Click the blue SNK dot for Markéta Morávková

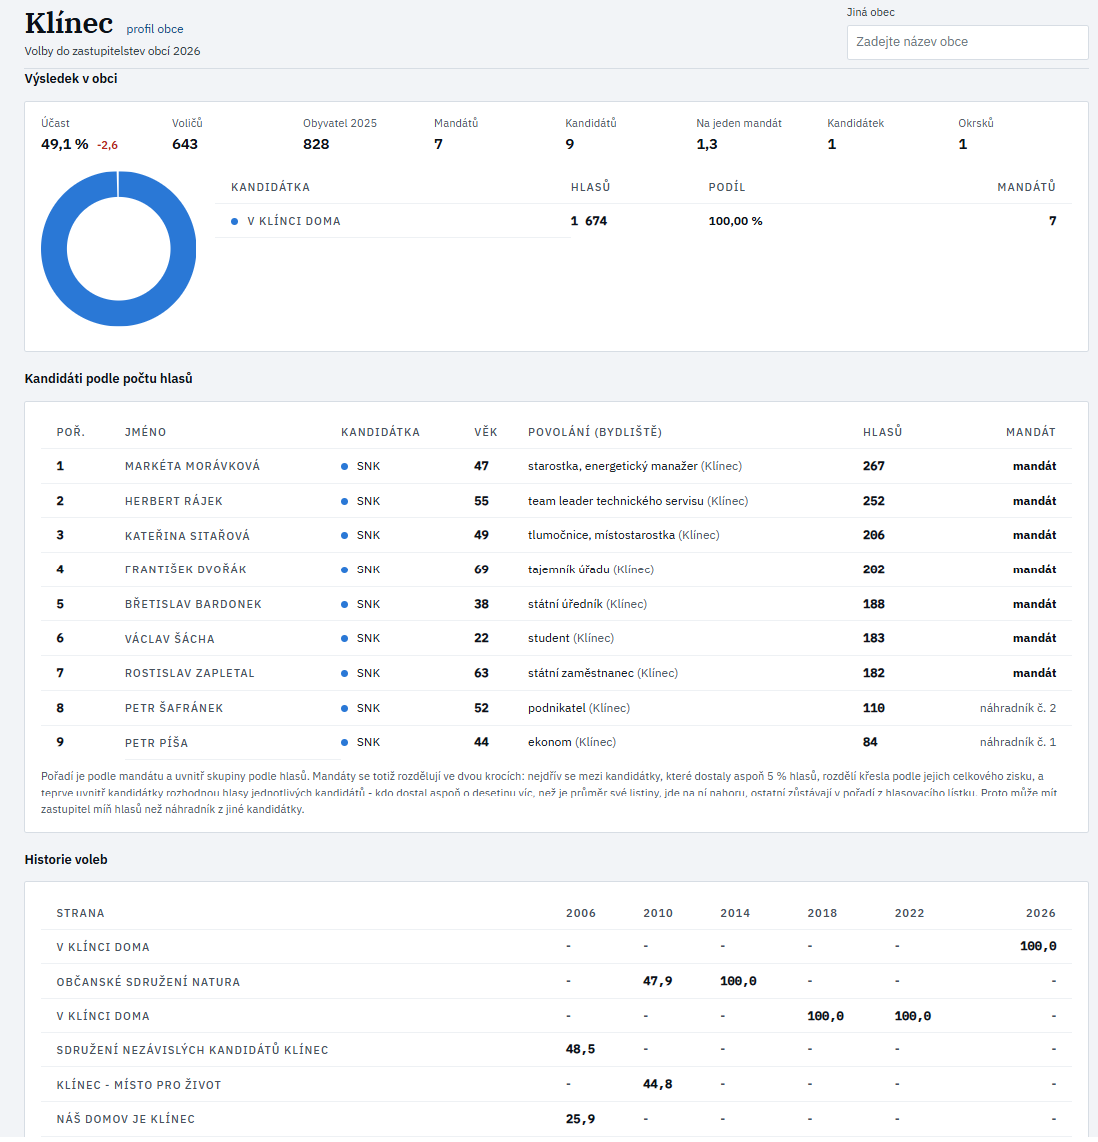344,466
